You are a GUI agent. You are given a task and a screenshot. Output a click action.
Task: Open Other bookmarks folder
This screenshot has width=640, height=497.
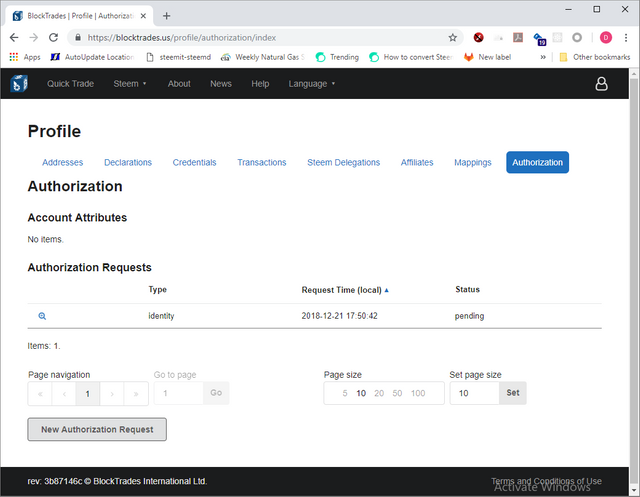coord(595,57)
